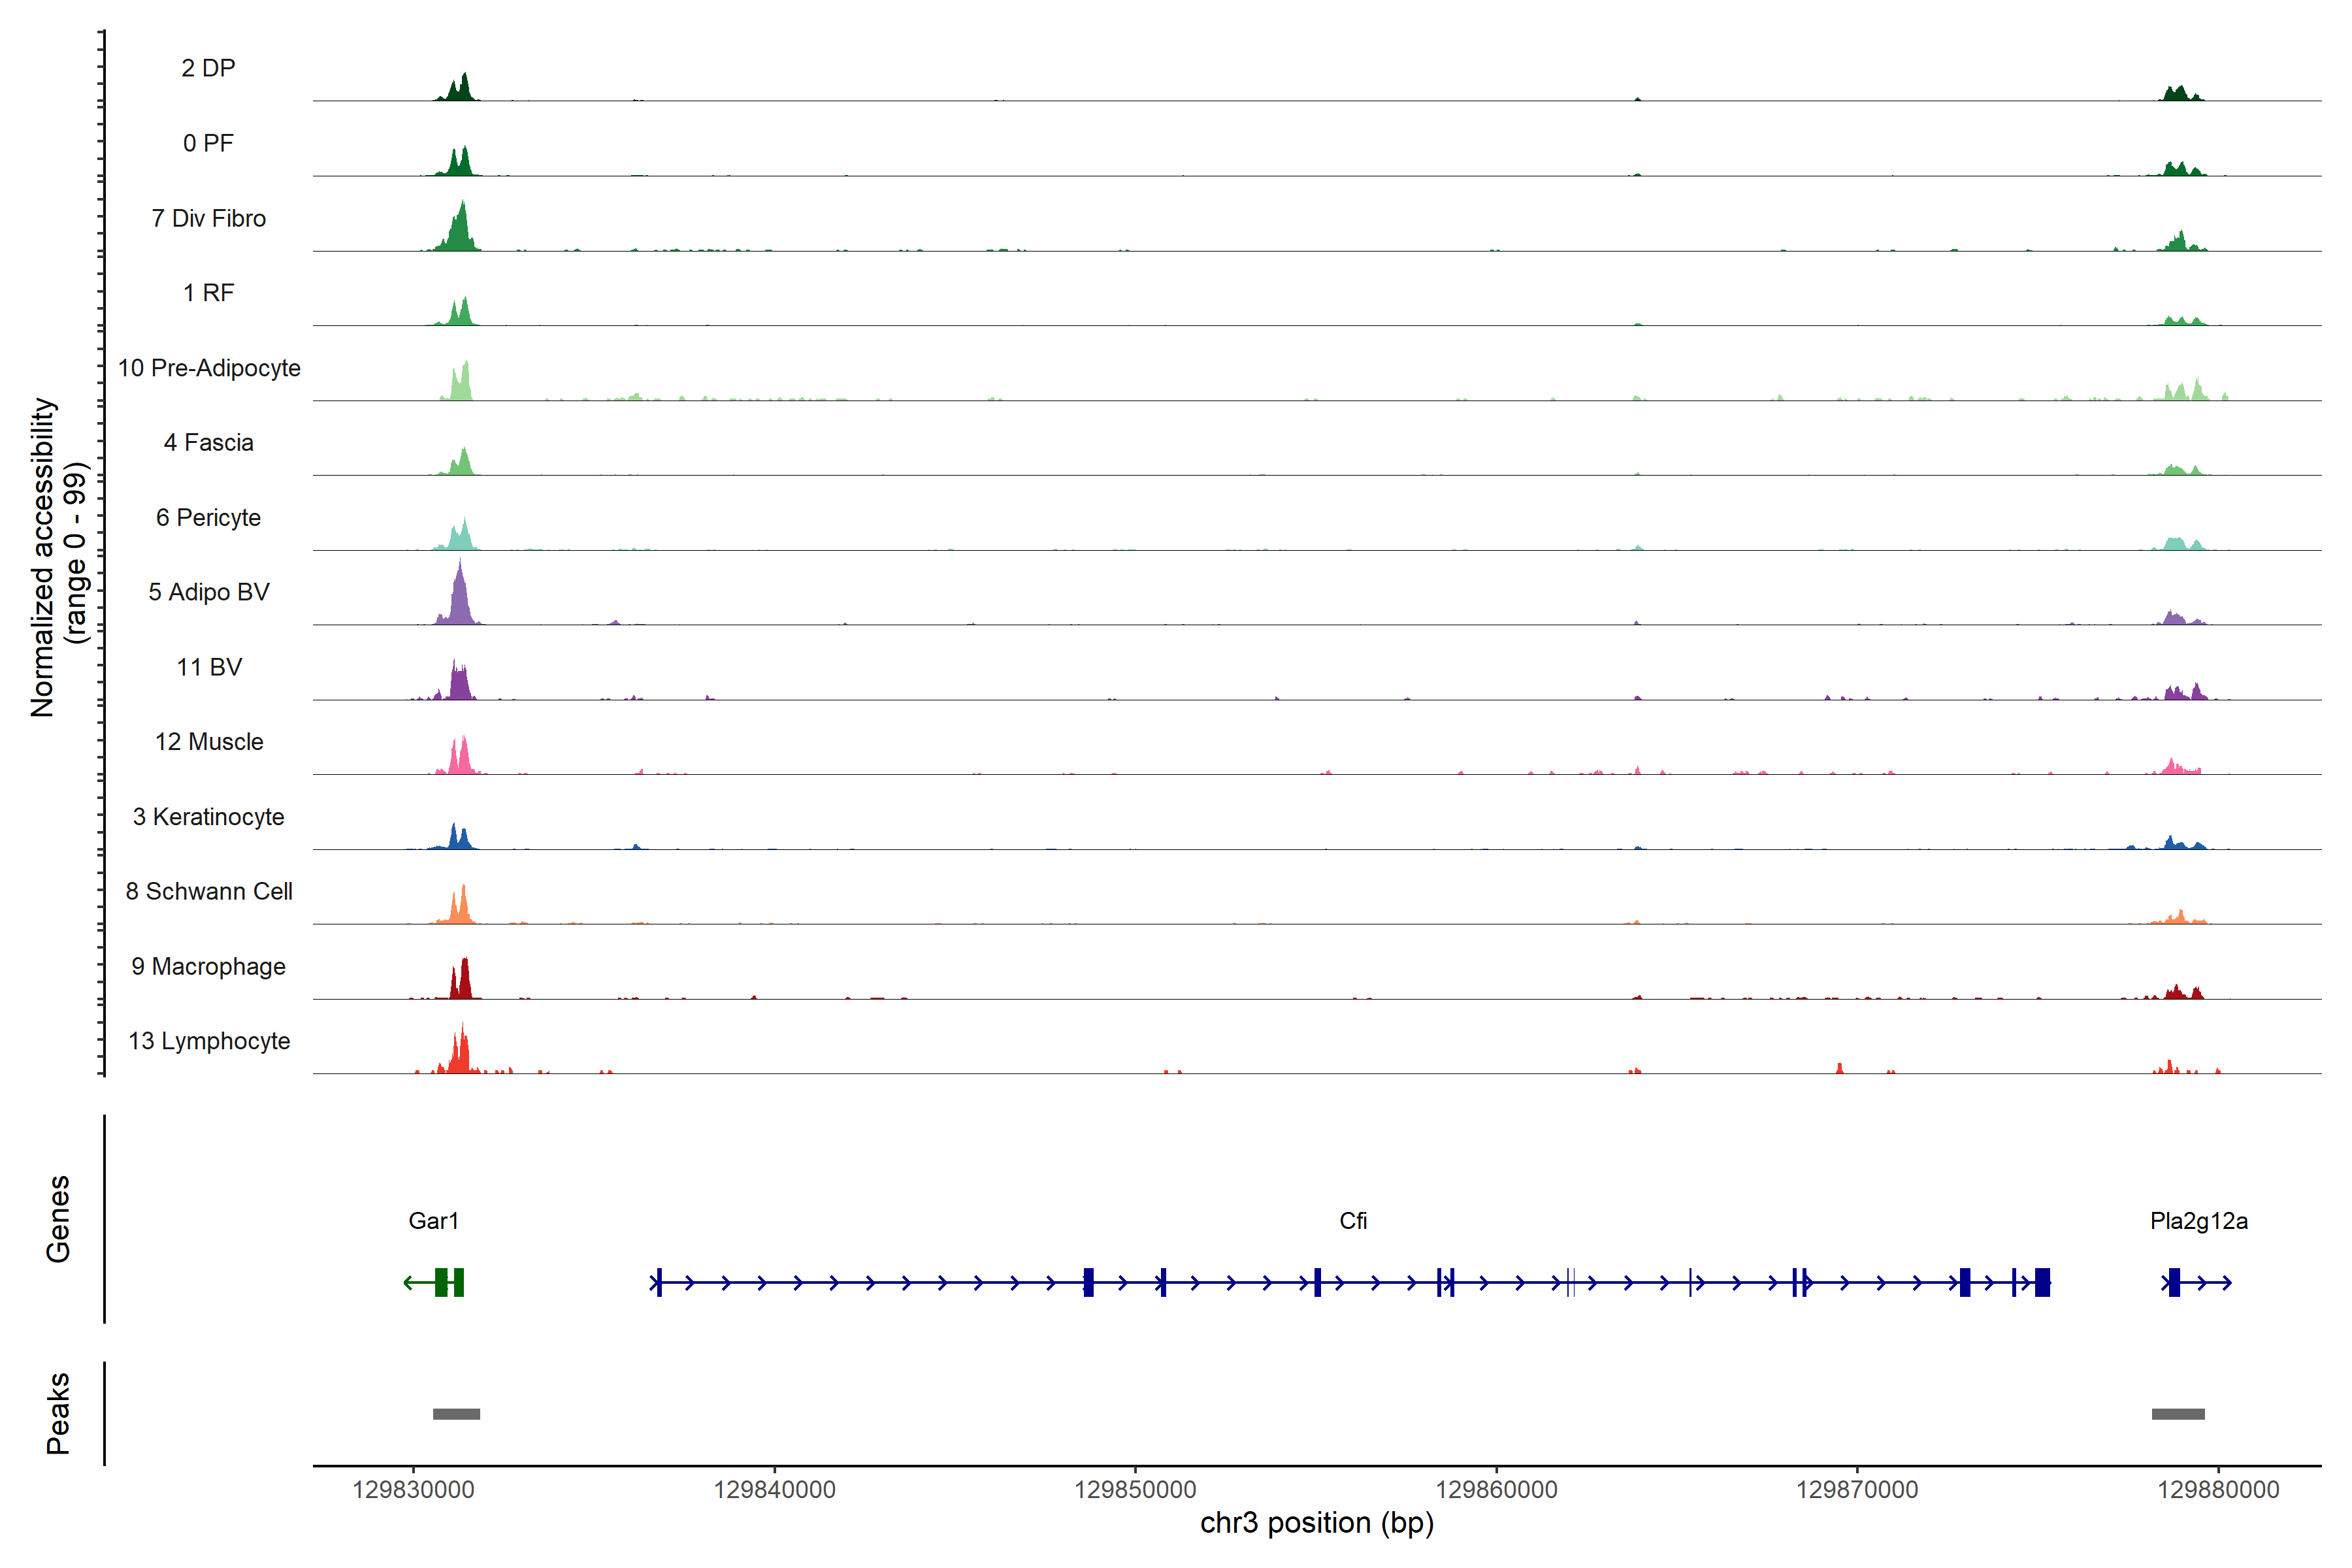This screenshot has width=2352, height=1568.
Task: Select the 9 Macrophage track label
Action: pos(208,966)
